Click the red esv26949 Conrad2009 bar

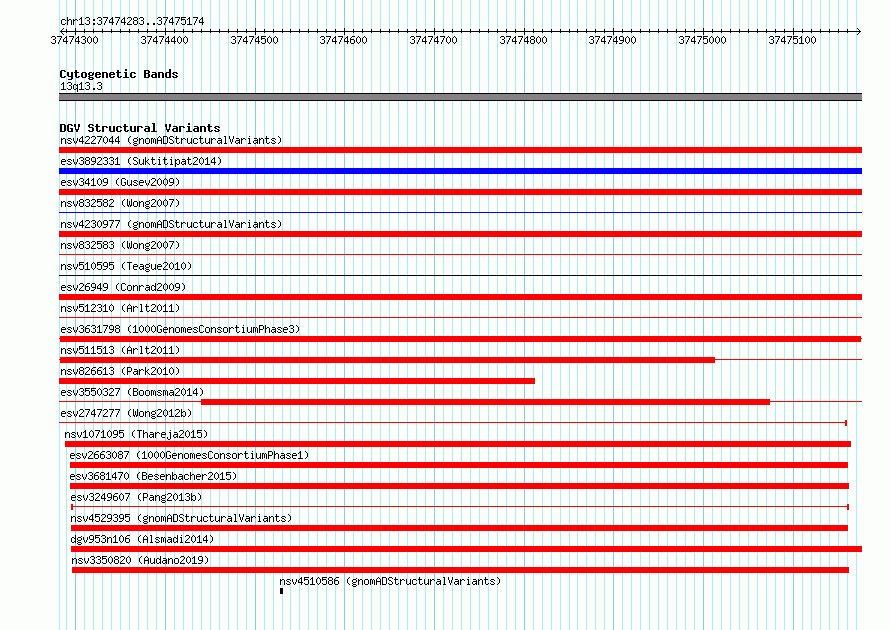tap(460, 297)
